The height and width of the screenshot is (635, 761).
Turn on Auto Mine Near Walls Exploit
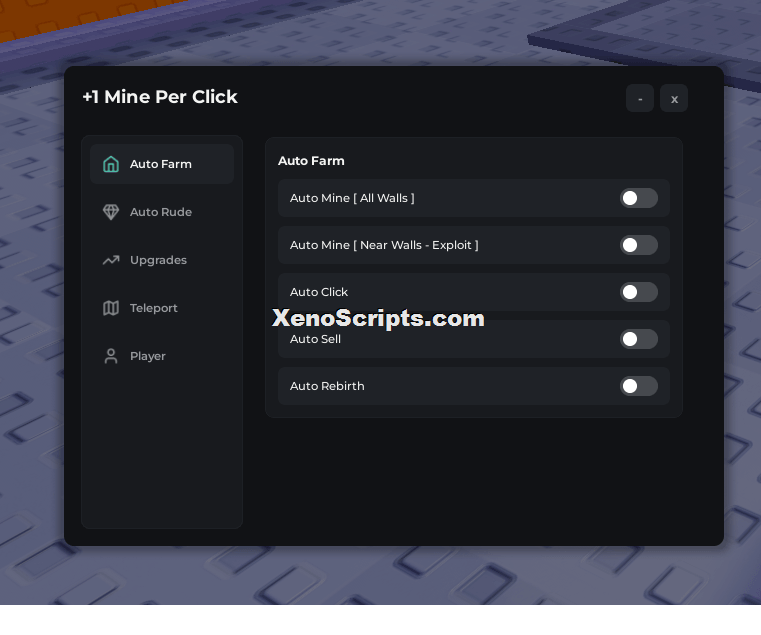[639, 245]
